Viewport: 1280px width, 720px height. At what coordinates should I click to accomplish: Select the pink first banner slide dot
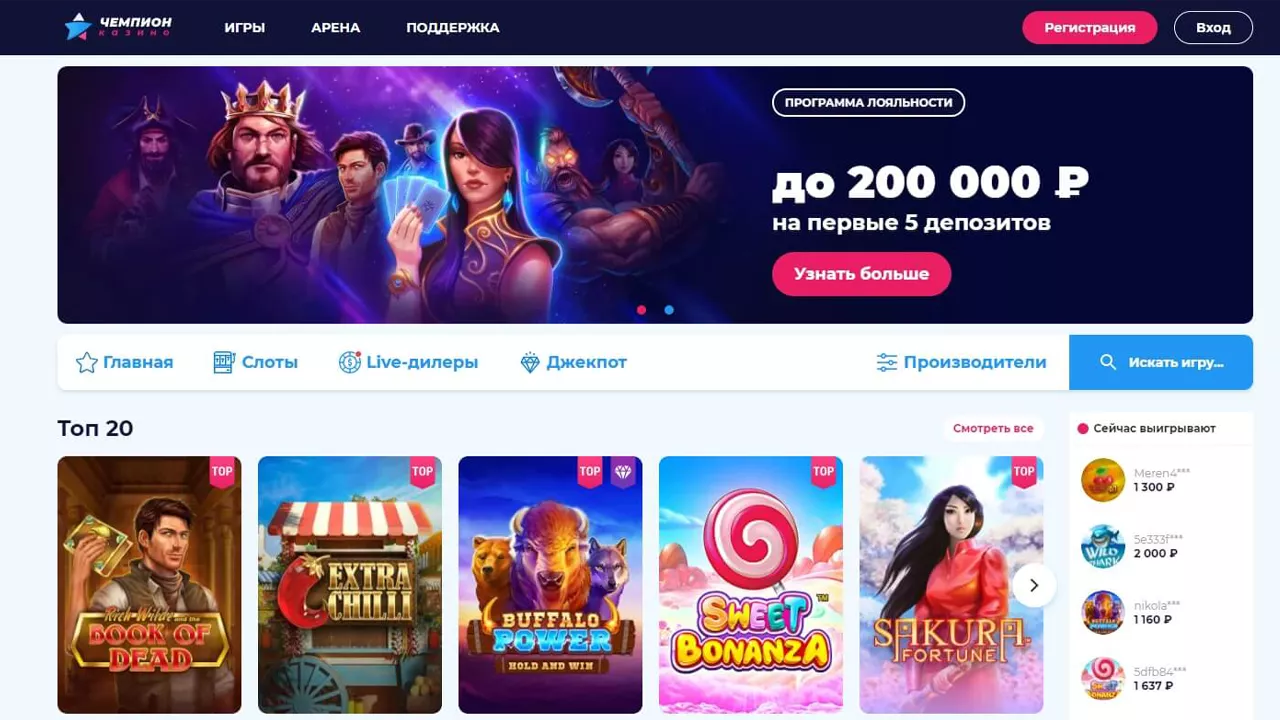[641, 310]
